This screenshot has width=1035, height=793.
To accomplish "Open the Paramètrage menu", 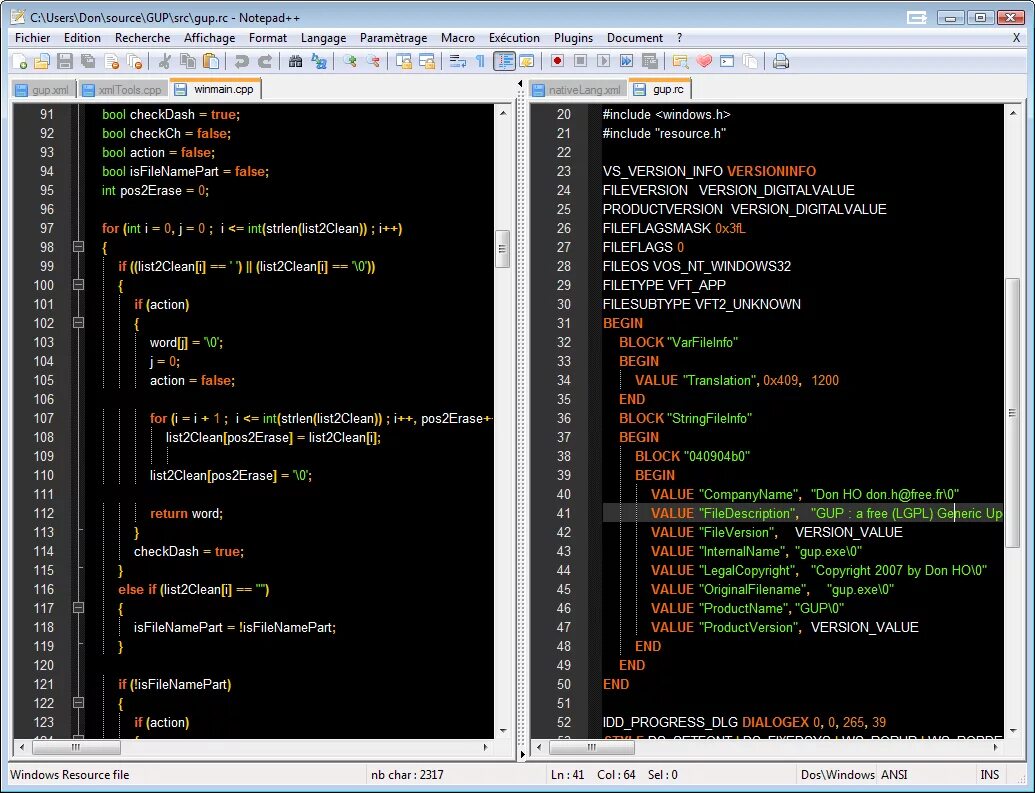I will point(393,38).
